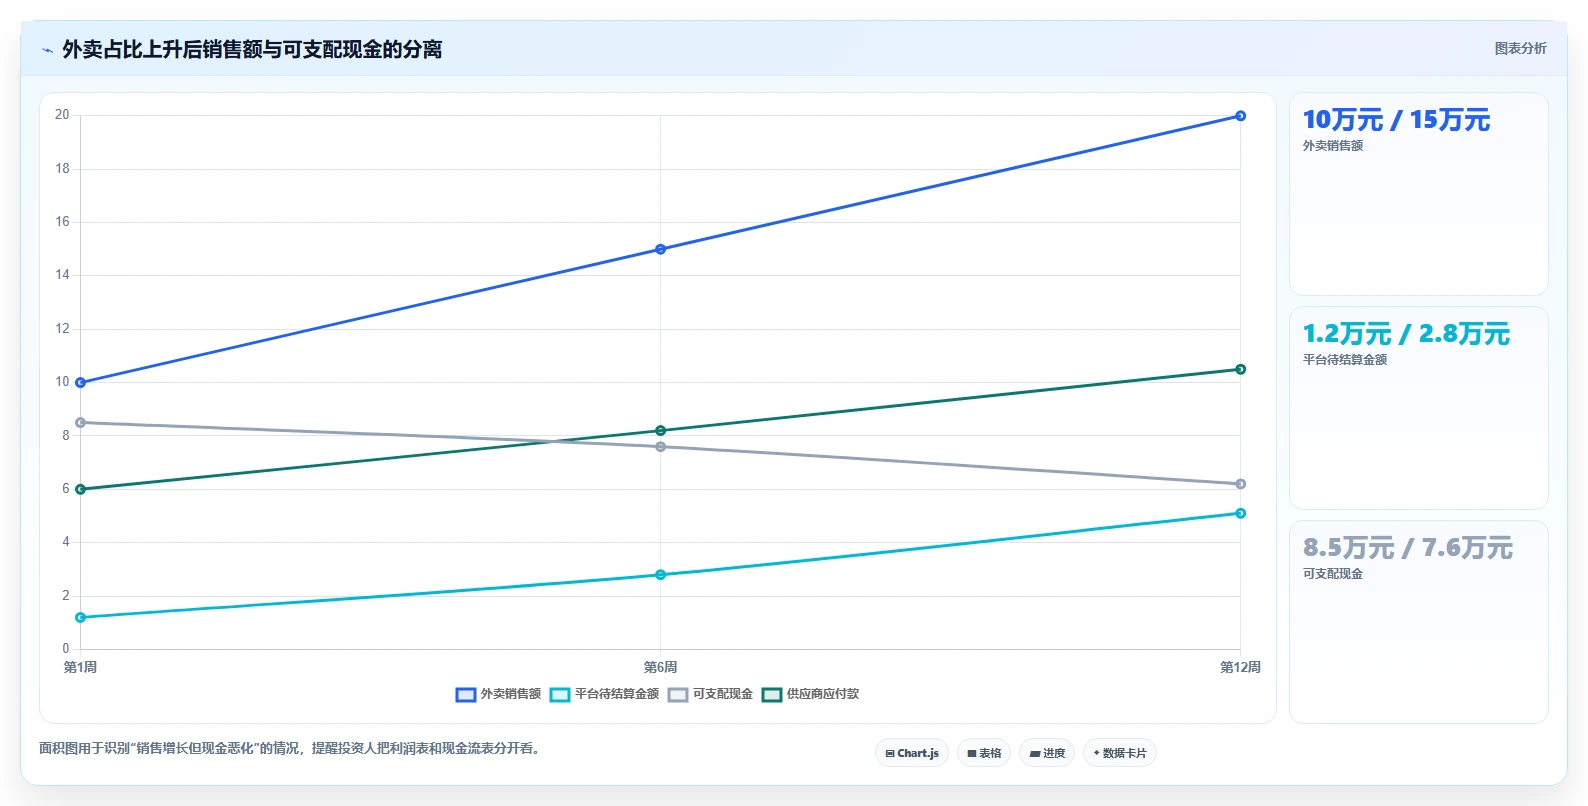Image resolution: width=1588 pixels, height=806 pixels.
Task: Click the y-axis value 10
Action: click(62, 382)
